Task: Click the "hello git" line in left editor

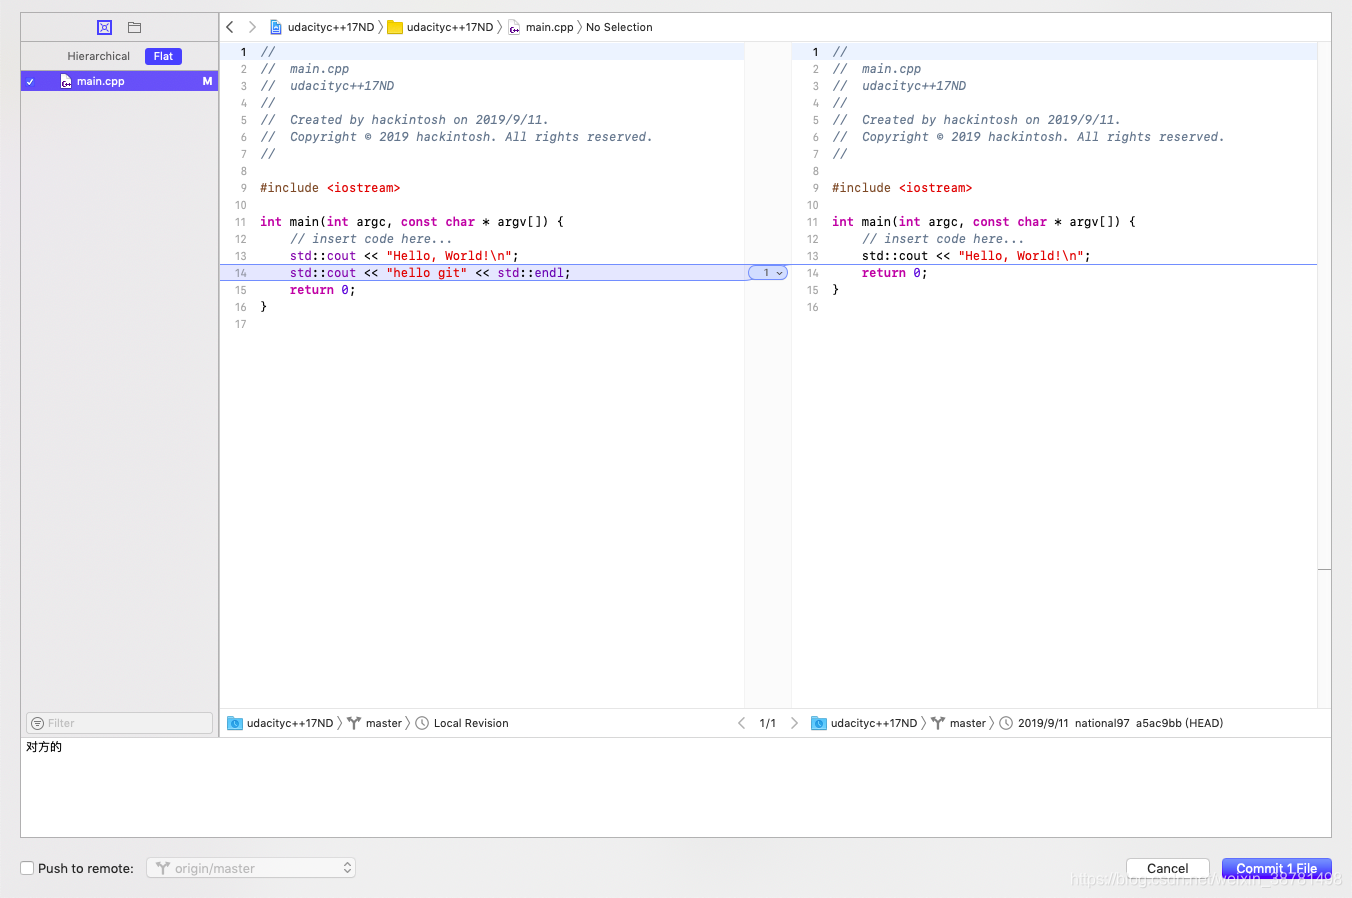Action: [430, 273]
